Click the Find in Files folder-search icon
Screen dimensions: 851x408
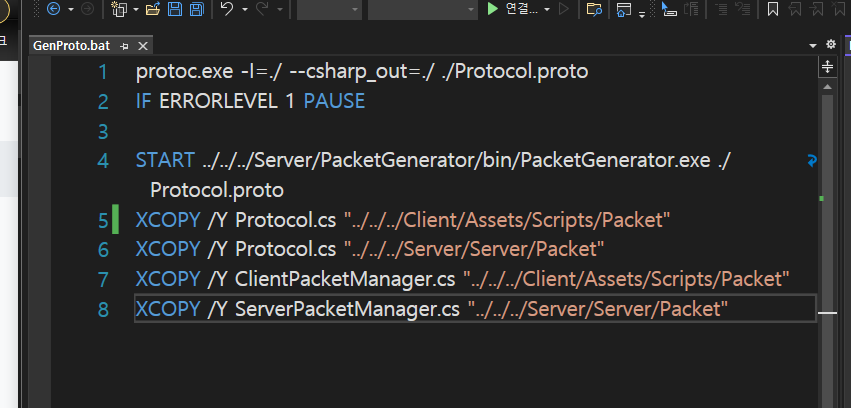coord(594,9)
